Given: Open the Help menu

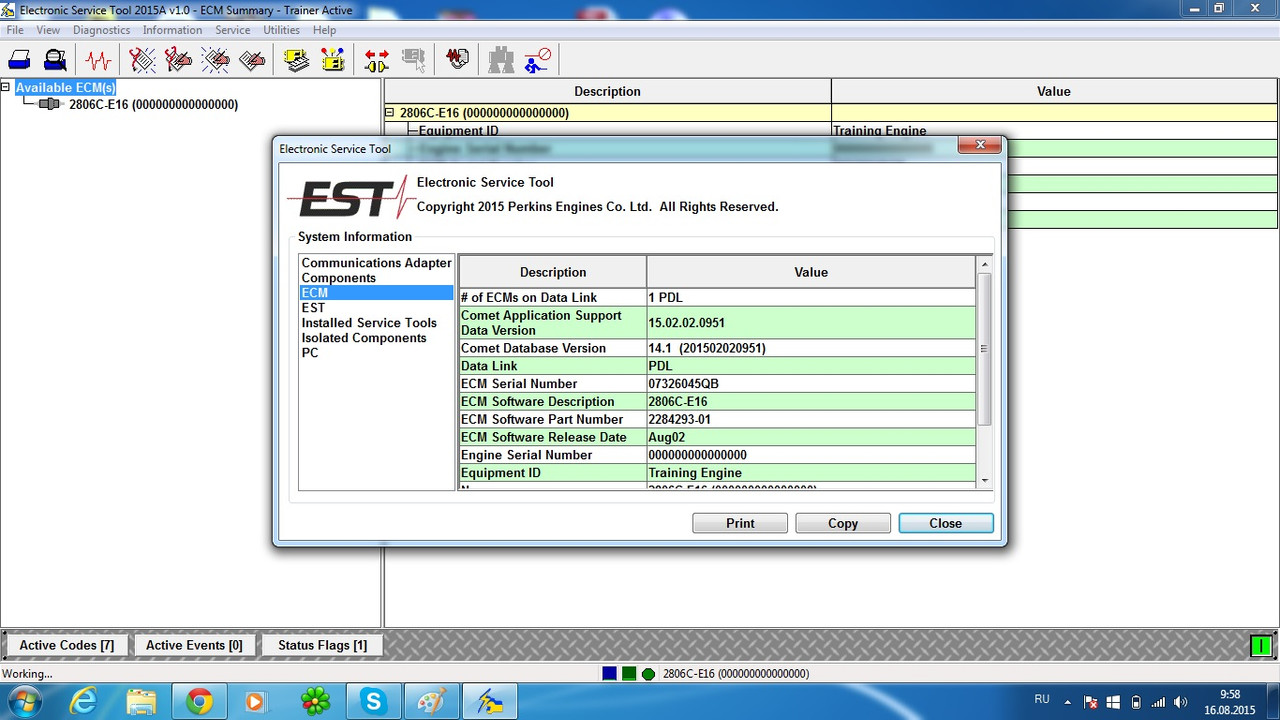Looking at the screenshot, I should [x=324, y=30].
